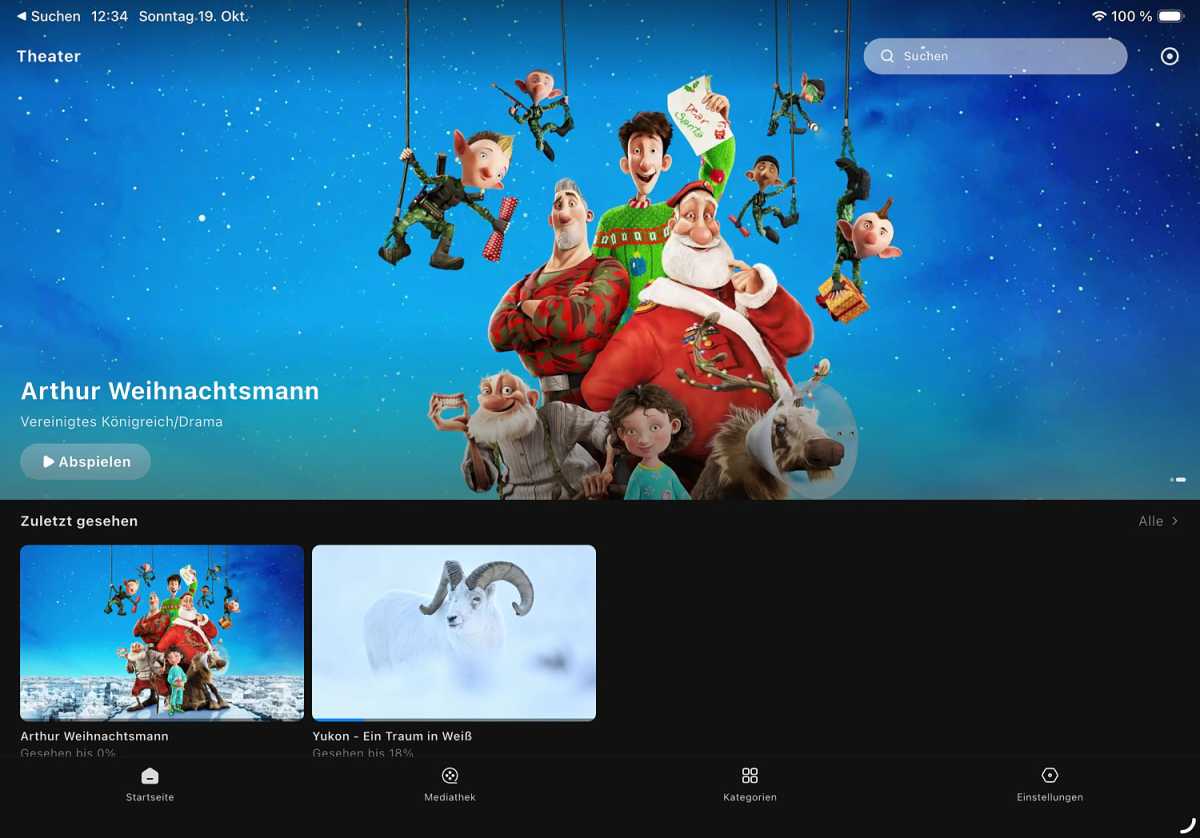The image size is (1200, 838).
Task: Select the large Arthur Weihnachtsmann banner title
Action: click(x=170, y=391)
